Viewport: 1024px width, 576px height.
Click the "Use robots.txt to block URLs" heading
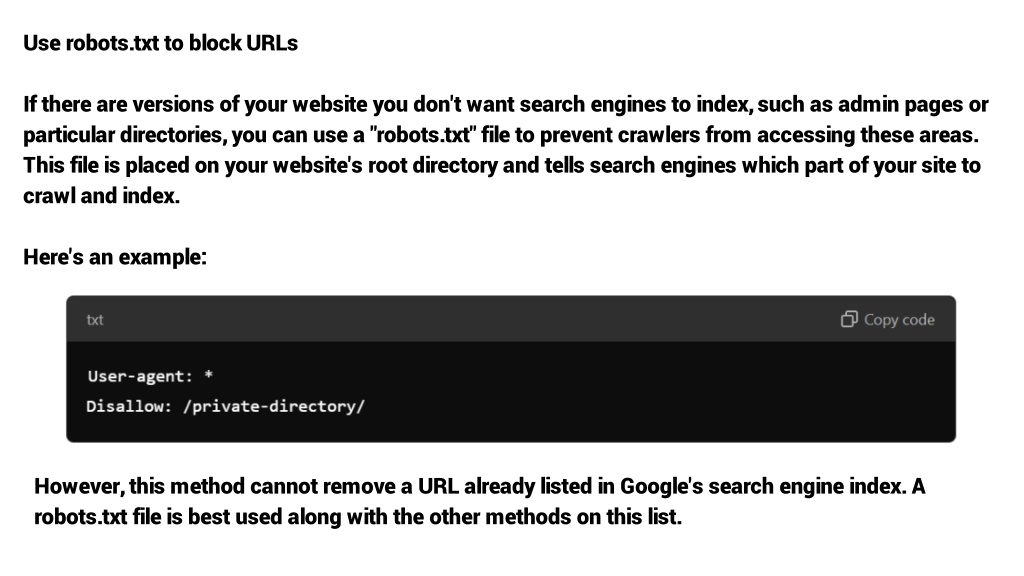[161, 43]
